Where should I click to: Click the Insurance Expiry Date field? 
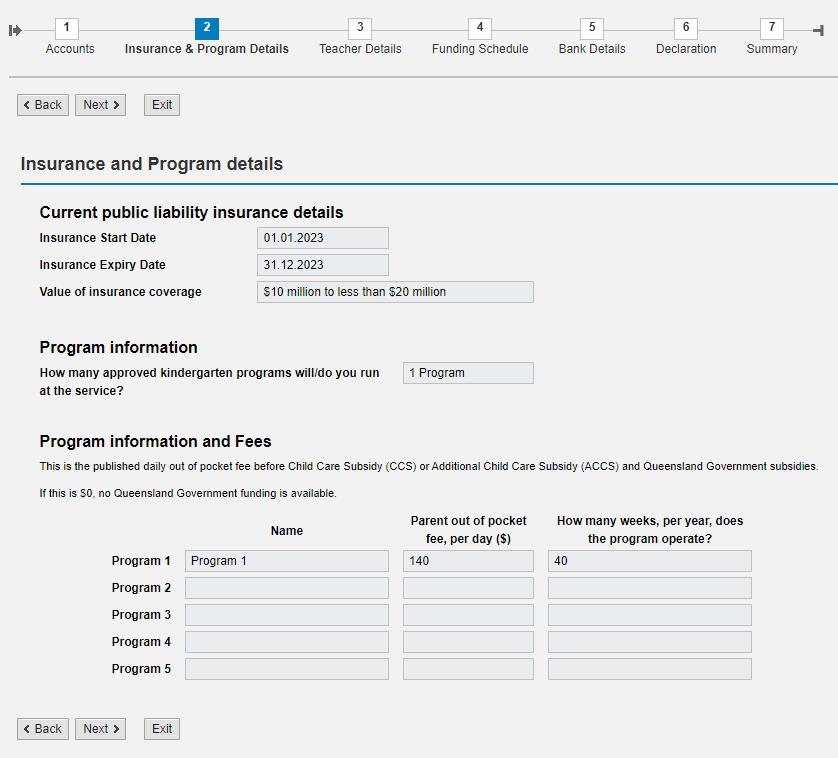point(322,265)
